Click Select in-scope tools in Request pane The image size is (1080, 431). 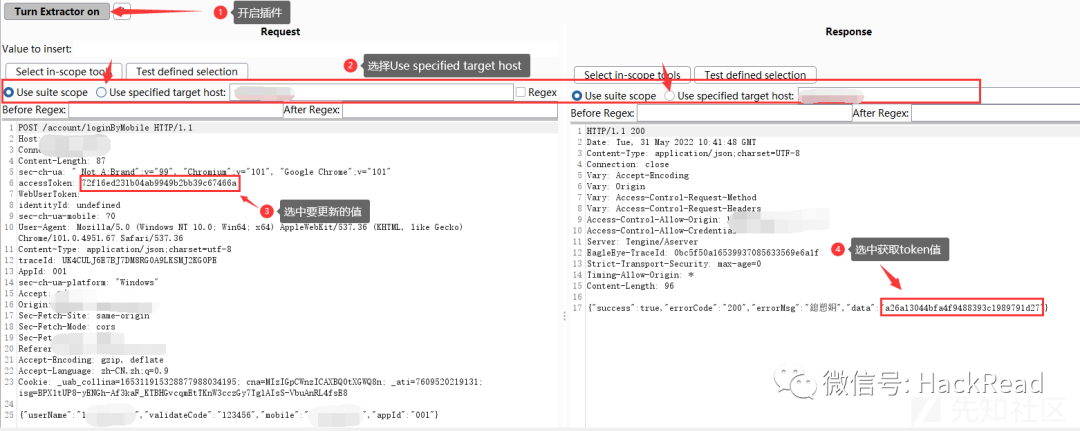point(63,72)
